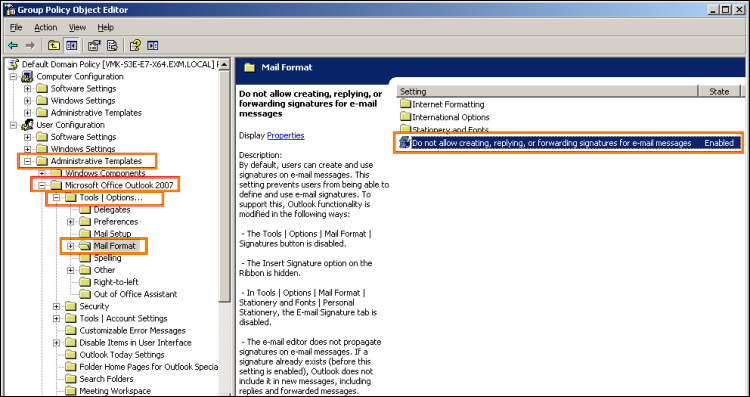Select Windows Components tree item
750x397 pixels.
(x=105, y=173)
